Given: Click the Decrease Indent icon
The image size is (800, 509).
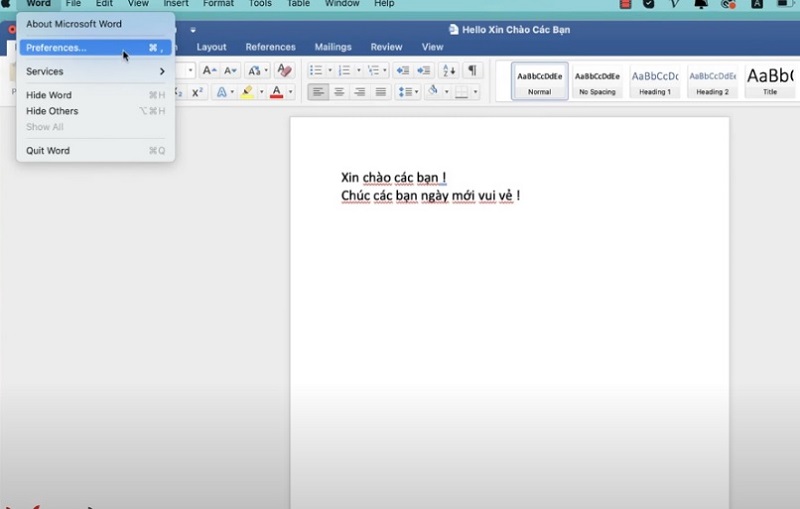Looking at the screenshot, I should pos(402,71).
